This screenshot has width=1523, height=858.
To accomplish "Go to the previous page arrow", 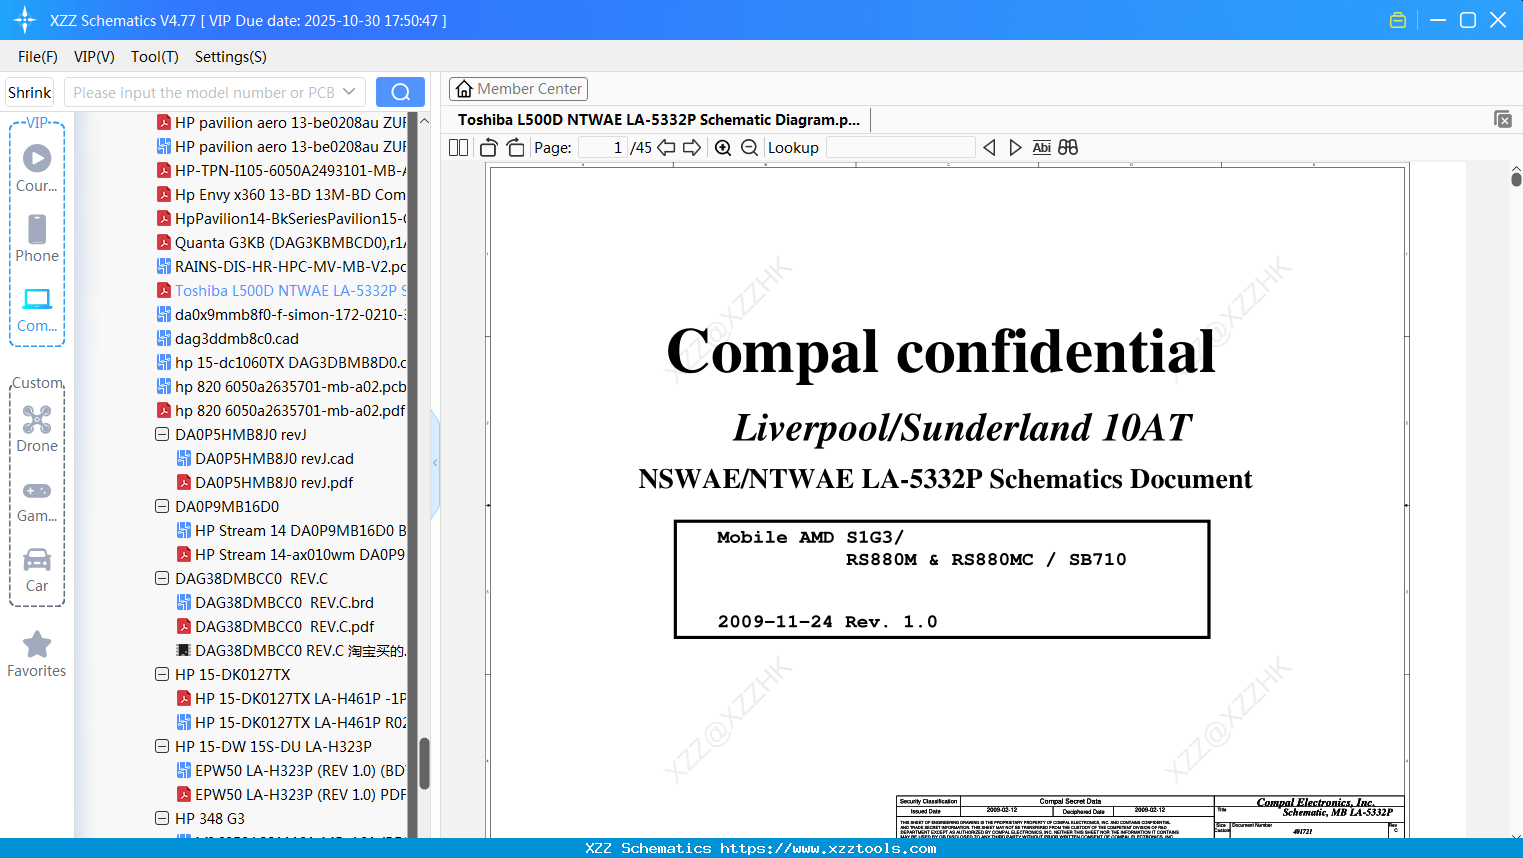I will tap(666, 148).
